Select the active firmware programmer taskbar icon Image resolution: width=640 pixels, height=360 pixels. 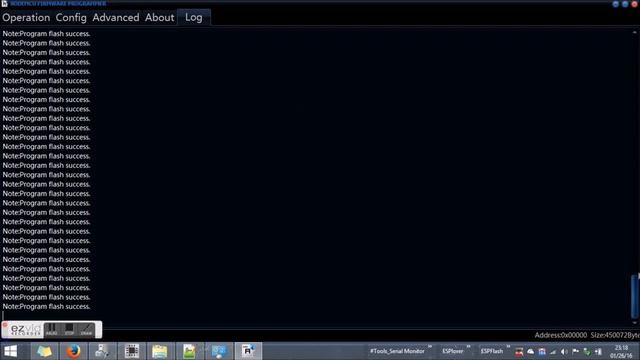click(248, 351)
